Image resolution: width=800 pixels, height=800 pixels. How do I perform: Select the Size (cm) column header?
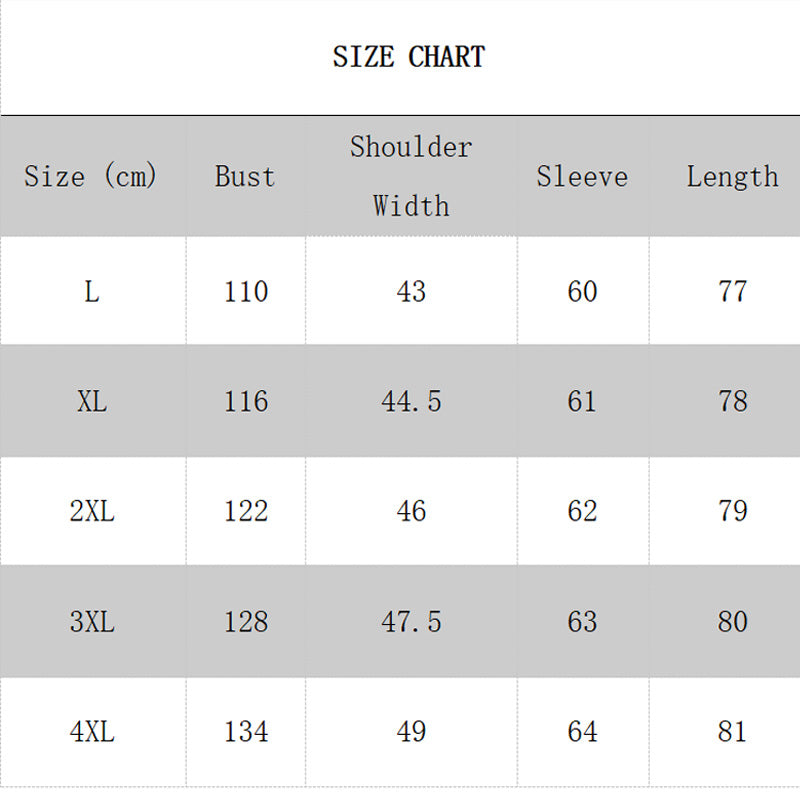click(x=91, y=177)
